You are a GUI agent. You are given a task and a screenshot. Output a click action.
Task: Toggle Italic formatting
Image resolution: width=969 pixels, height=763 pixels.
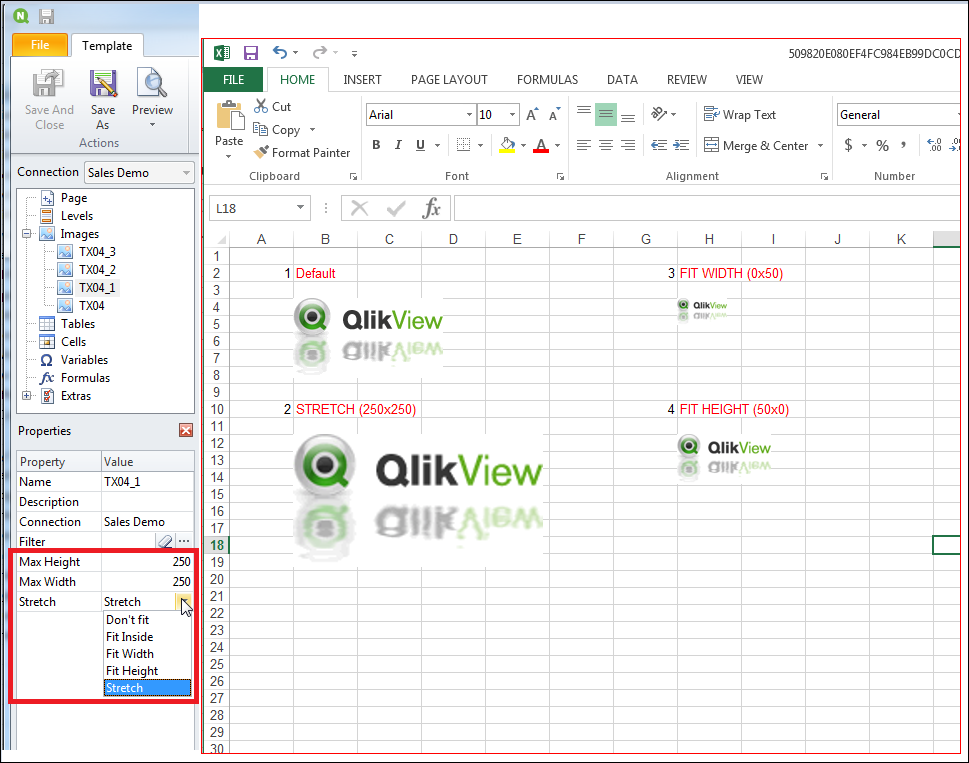point(399,145)
